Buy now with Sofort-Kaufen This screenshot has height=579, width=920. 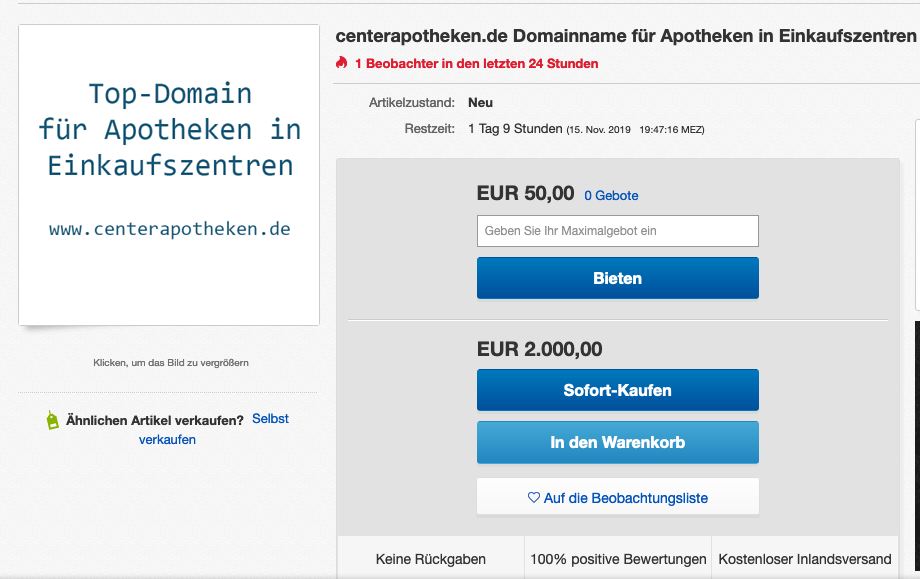point(617,390)
